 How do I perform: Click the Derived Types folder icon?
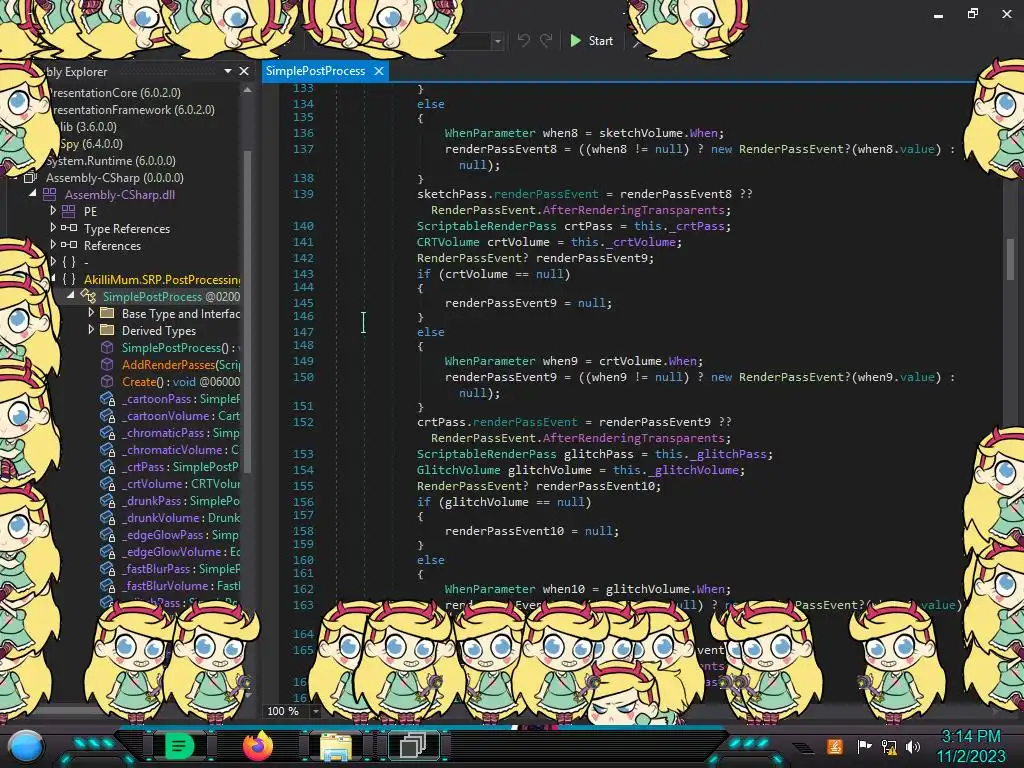pyautogui.click(x=107, y=330)
